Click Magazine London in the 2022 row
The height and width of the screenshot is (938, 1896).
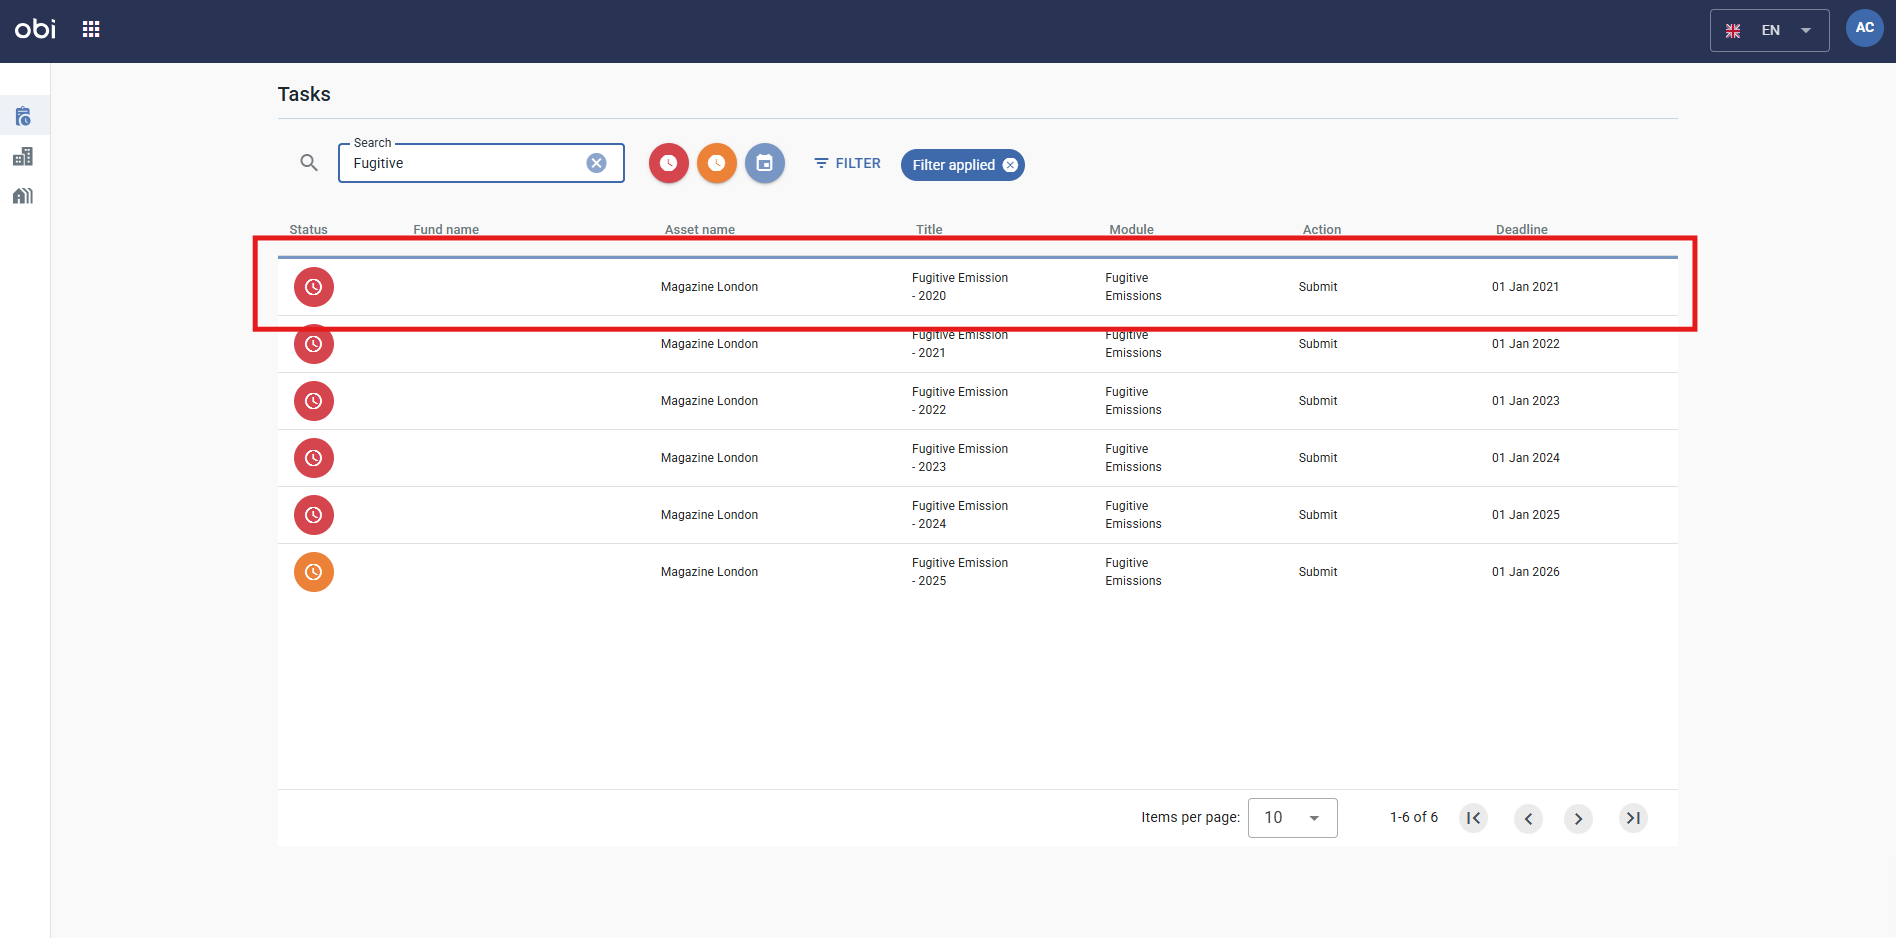click(x=709, y=401)
